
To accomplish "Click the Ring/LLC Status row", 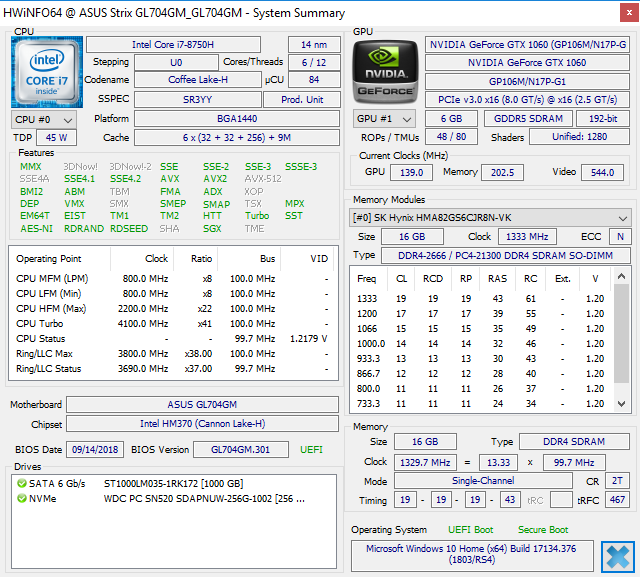I will (173, 368).
